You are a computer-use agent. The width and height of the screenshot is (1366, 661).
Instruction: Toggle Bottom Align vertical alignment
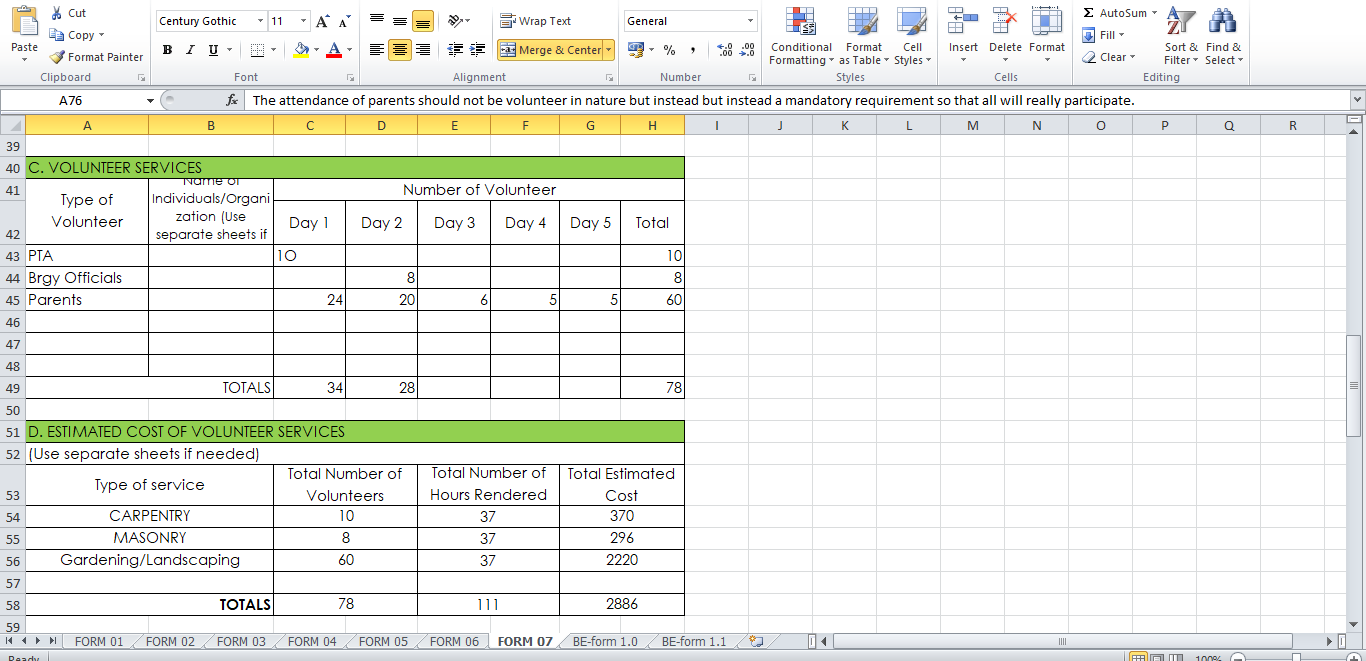[423, 21]
